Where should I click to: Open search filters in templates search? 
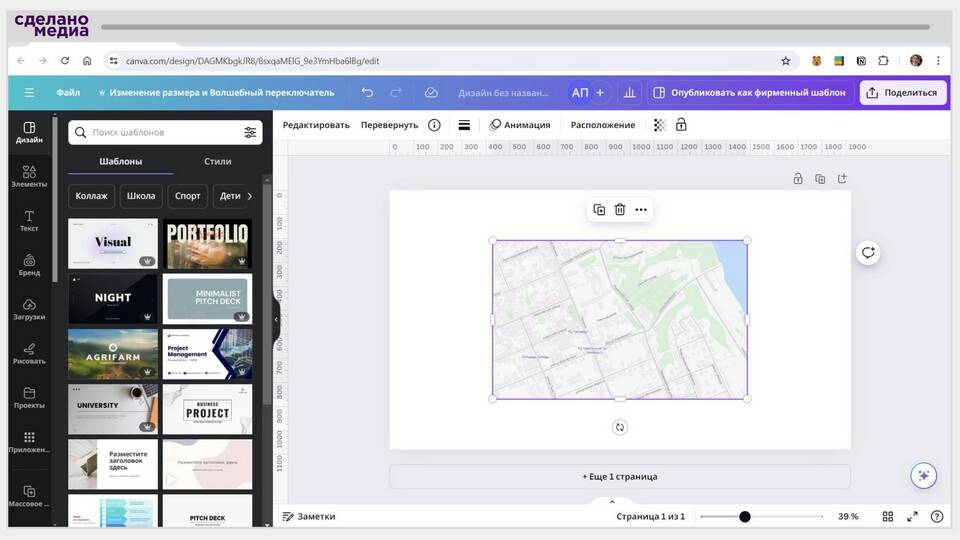(250, 132)
